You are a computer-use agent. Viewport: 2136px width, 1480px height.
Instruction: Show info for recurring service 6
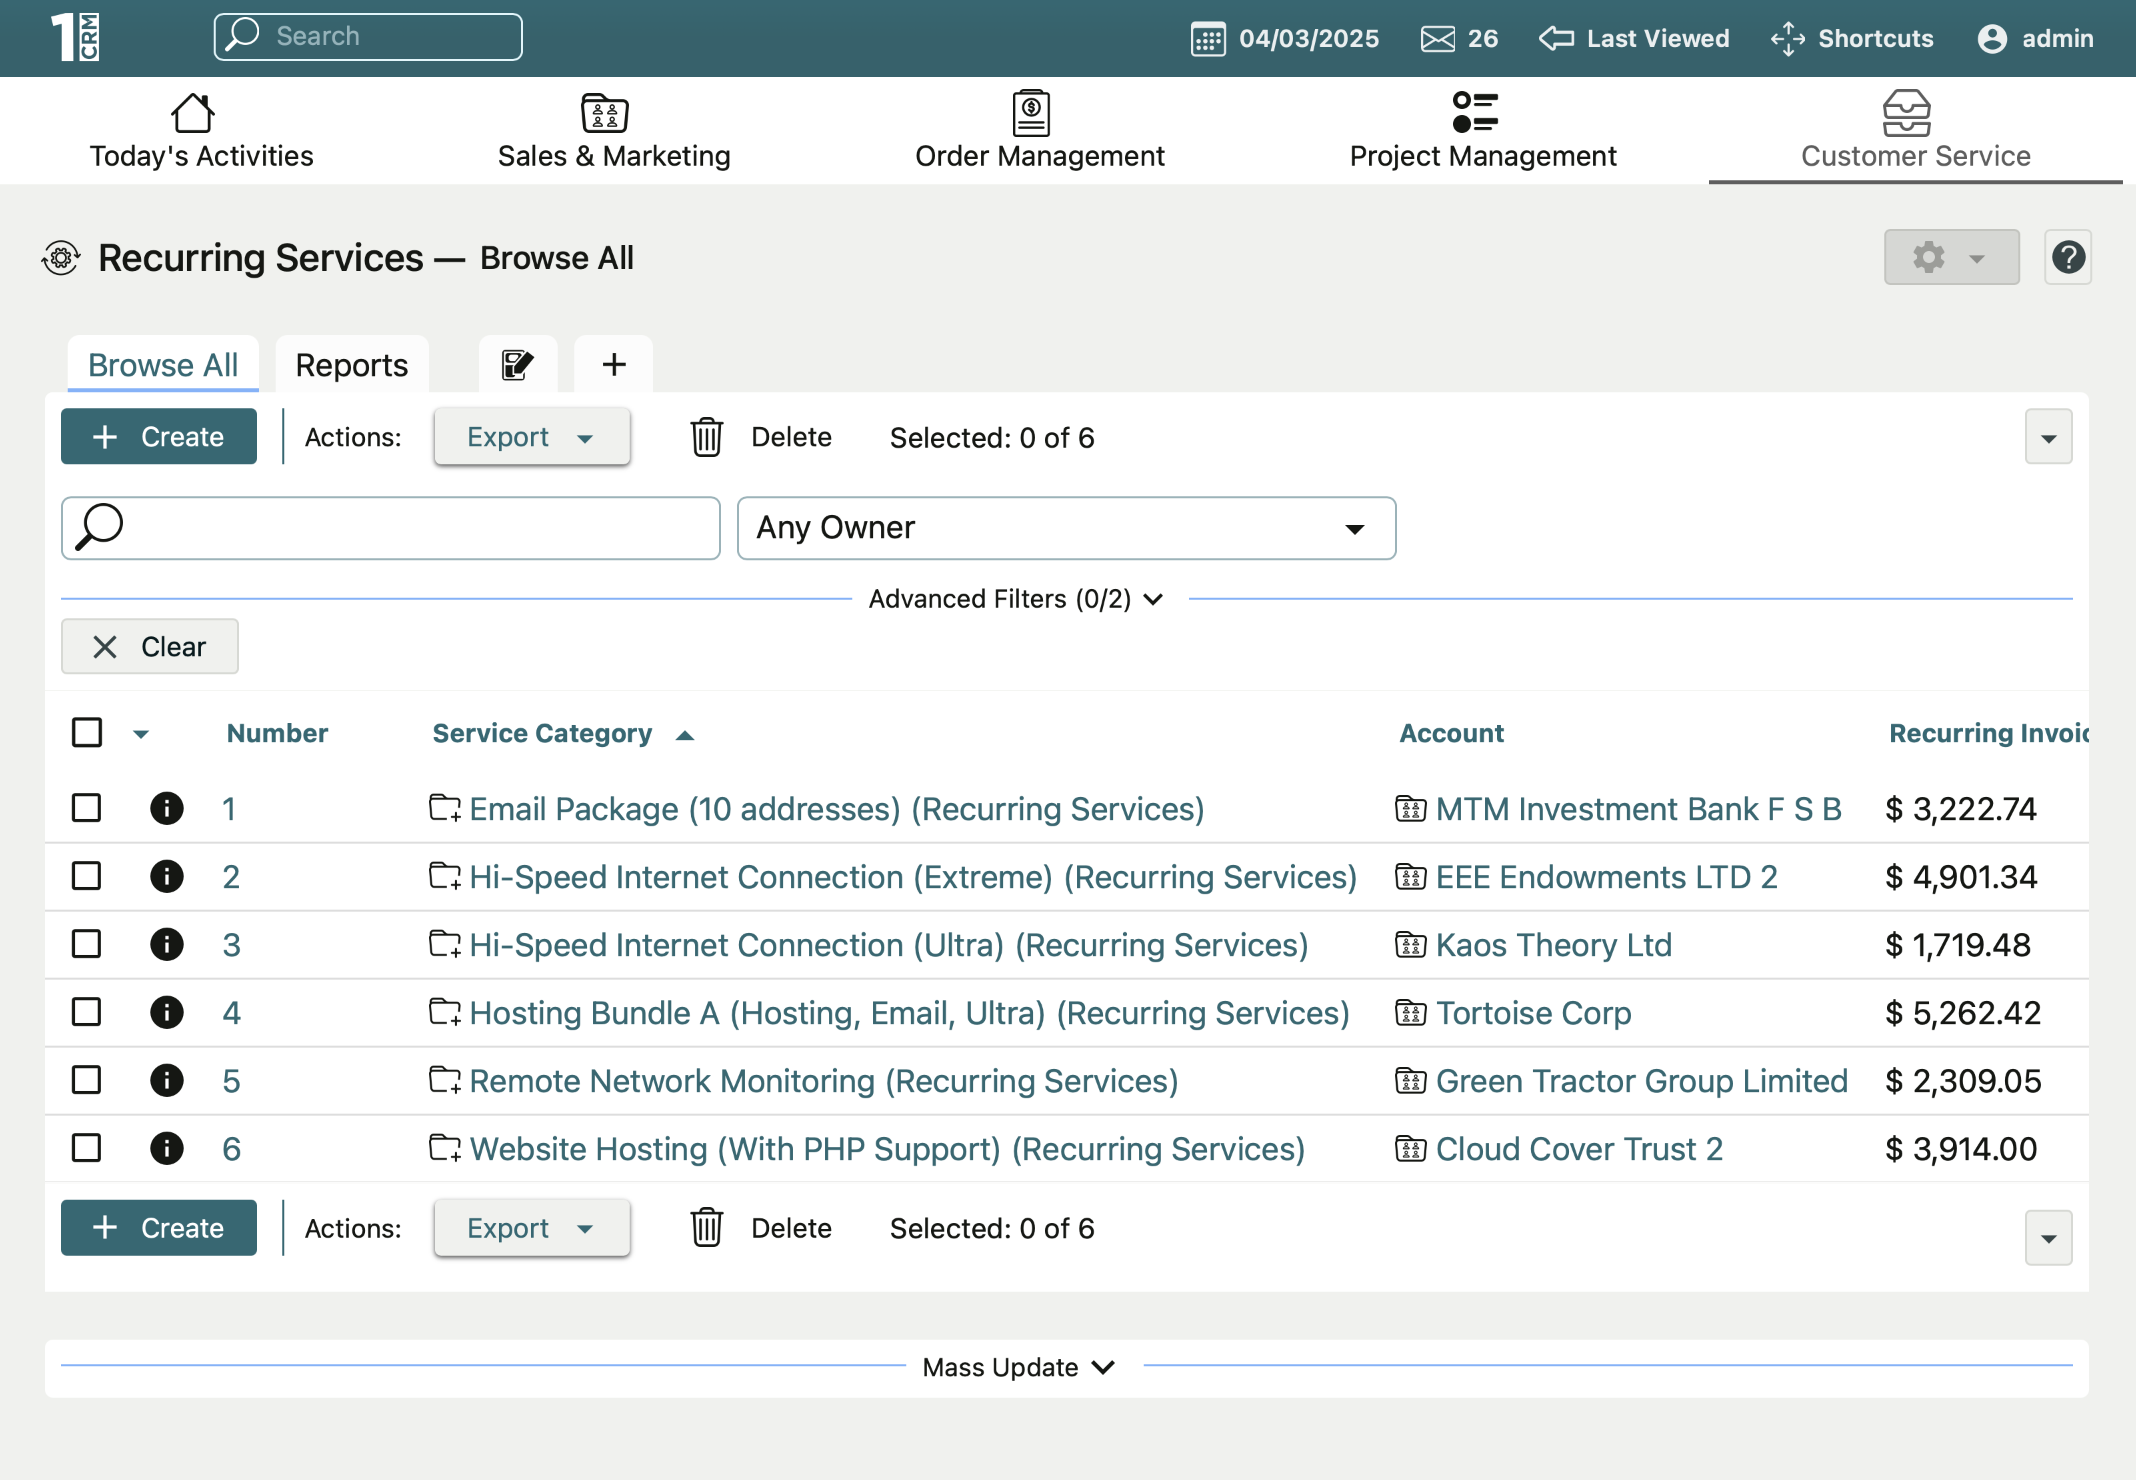point(167,1148)
